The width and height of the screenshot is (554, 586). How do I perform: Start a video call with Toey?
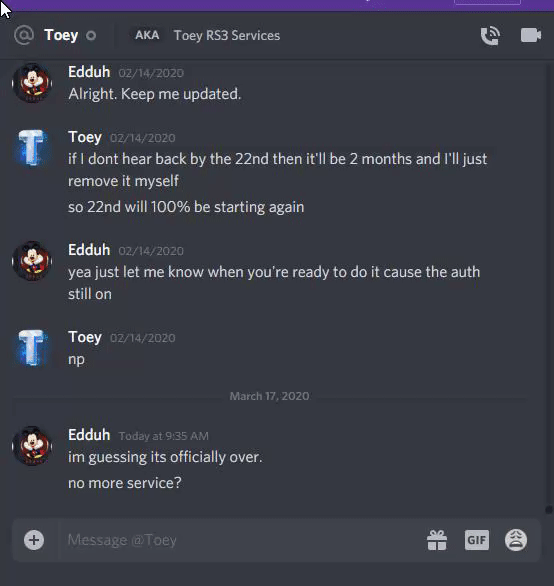(x=531, y=36)
